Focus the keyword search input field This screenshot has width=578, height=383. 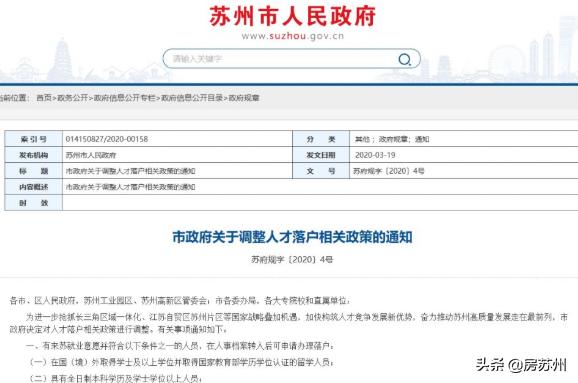(291, 59)
